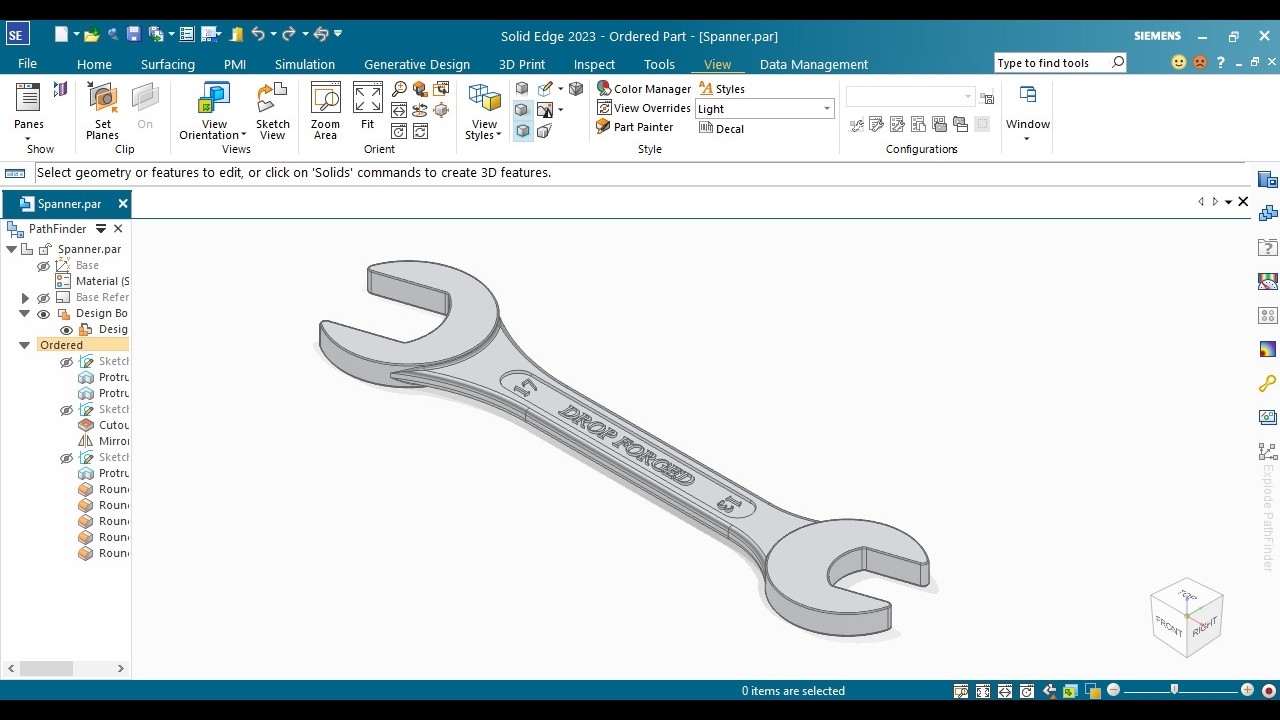Toggle visibility of Base coordinate system
This screenshot has width=1280, height=720.
pos(43,266)
